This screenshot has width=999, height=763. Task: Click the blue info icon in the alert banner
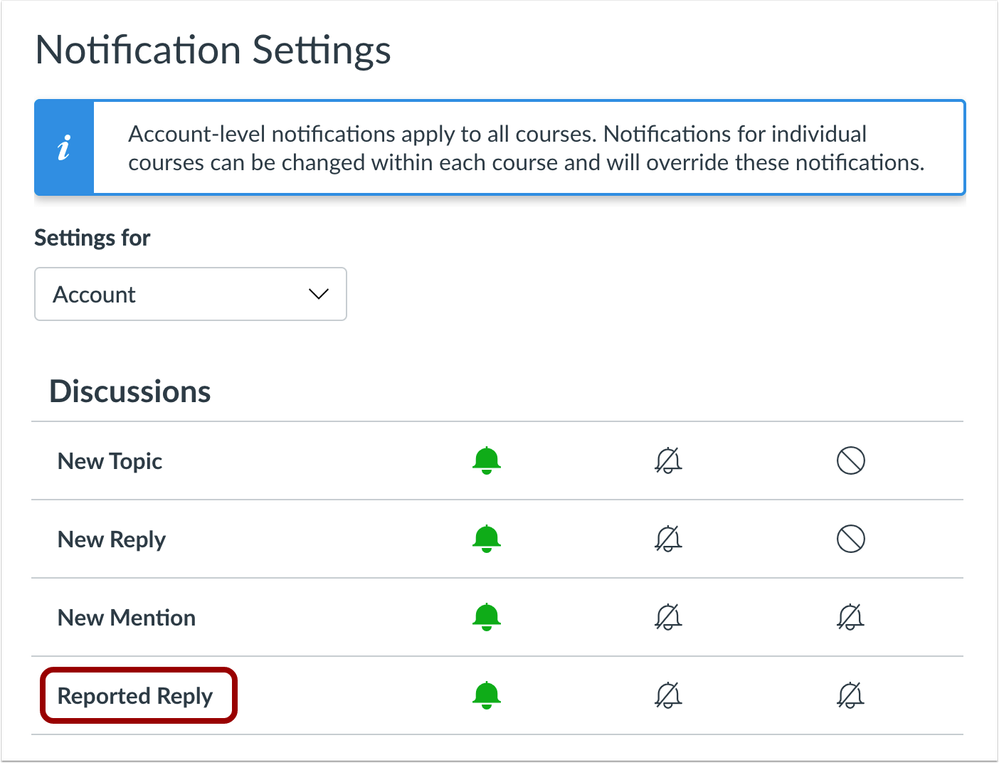64,147
